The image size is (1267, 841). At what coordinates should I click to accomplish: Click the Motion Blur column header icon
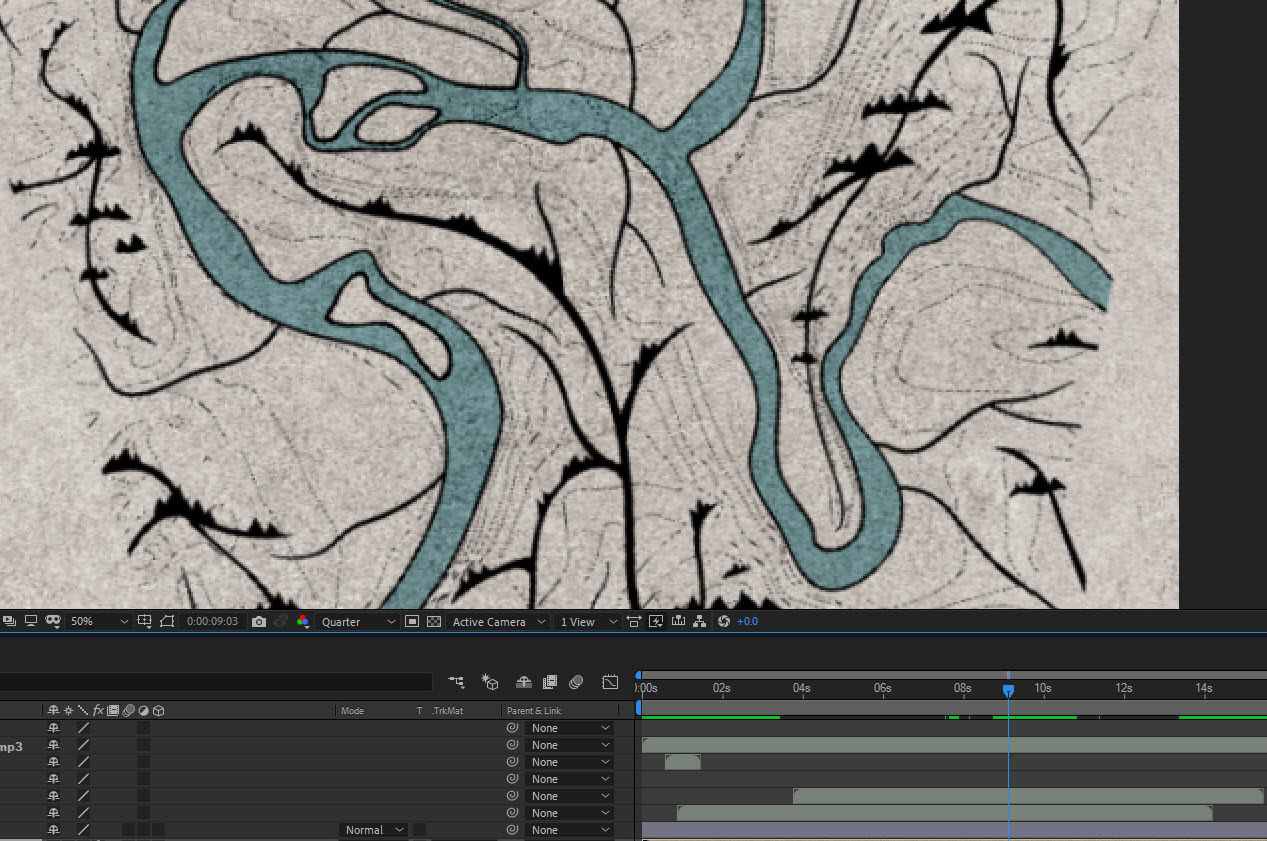click(128, 711)
